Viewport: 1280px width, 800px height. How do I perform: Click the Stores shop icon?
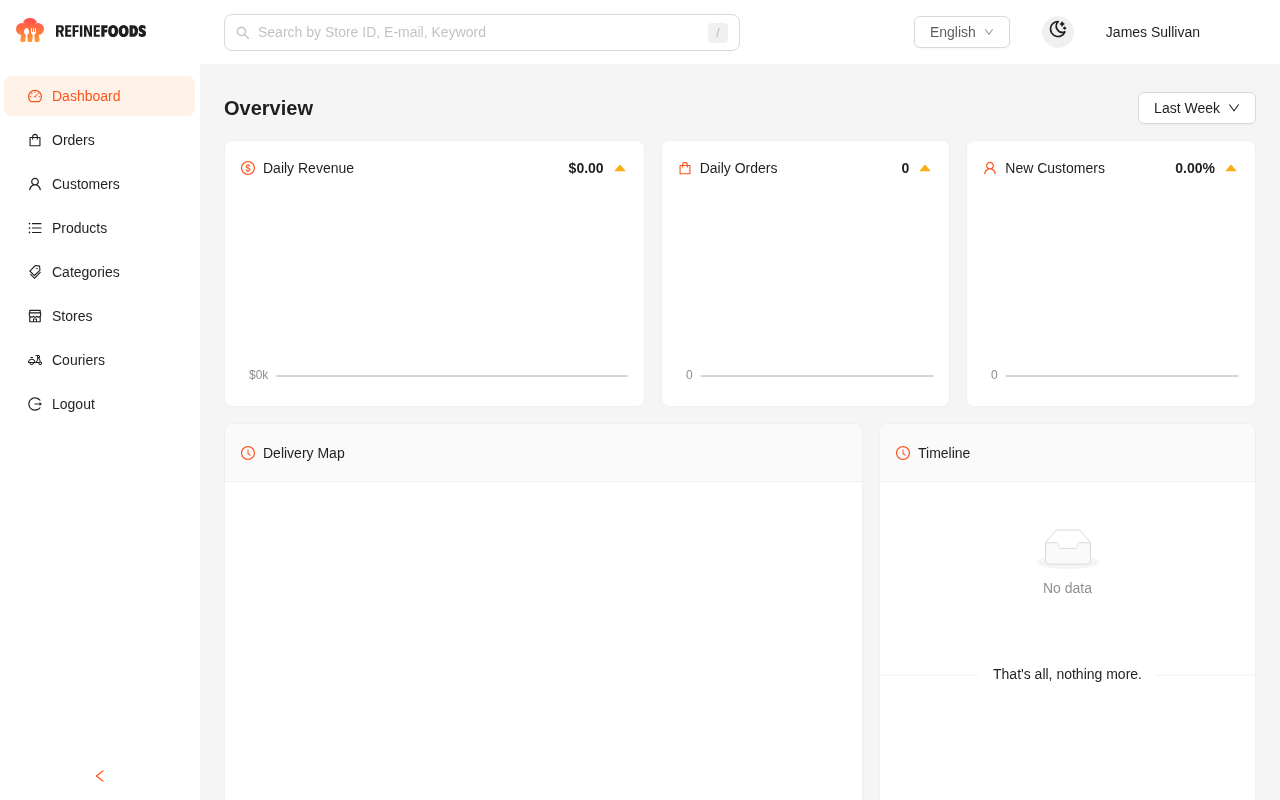[35, 316]
